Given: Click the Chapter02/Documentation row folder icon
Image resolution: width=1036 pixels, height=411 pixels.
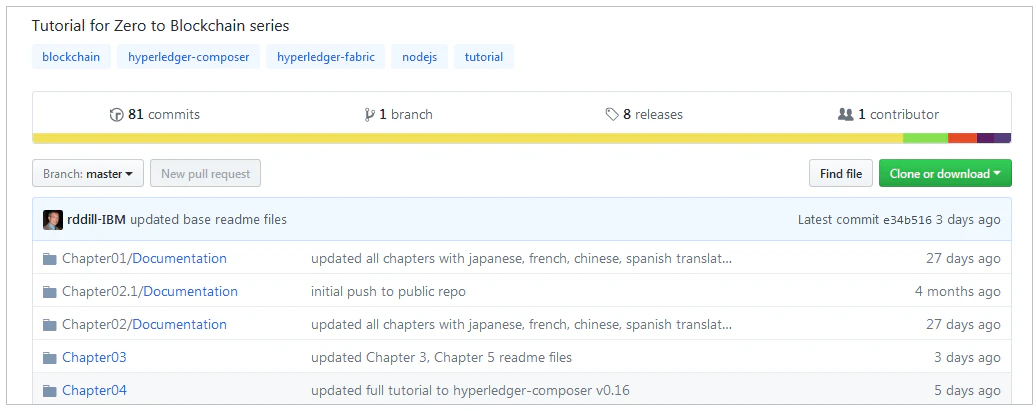Looking at the screenshot, I should coord(50,325).
